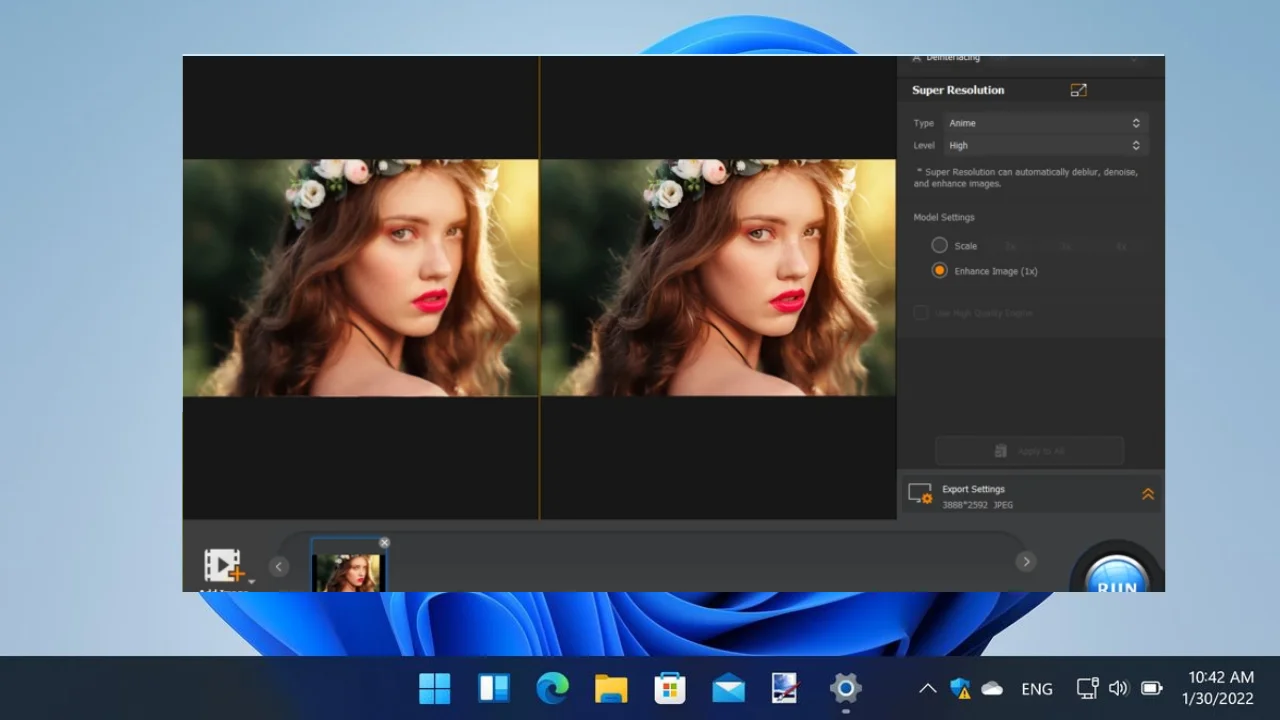
Task: Tick the Use High Quality Engine checkbox
Action: (921, 313)
